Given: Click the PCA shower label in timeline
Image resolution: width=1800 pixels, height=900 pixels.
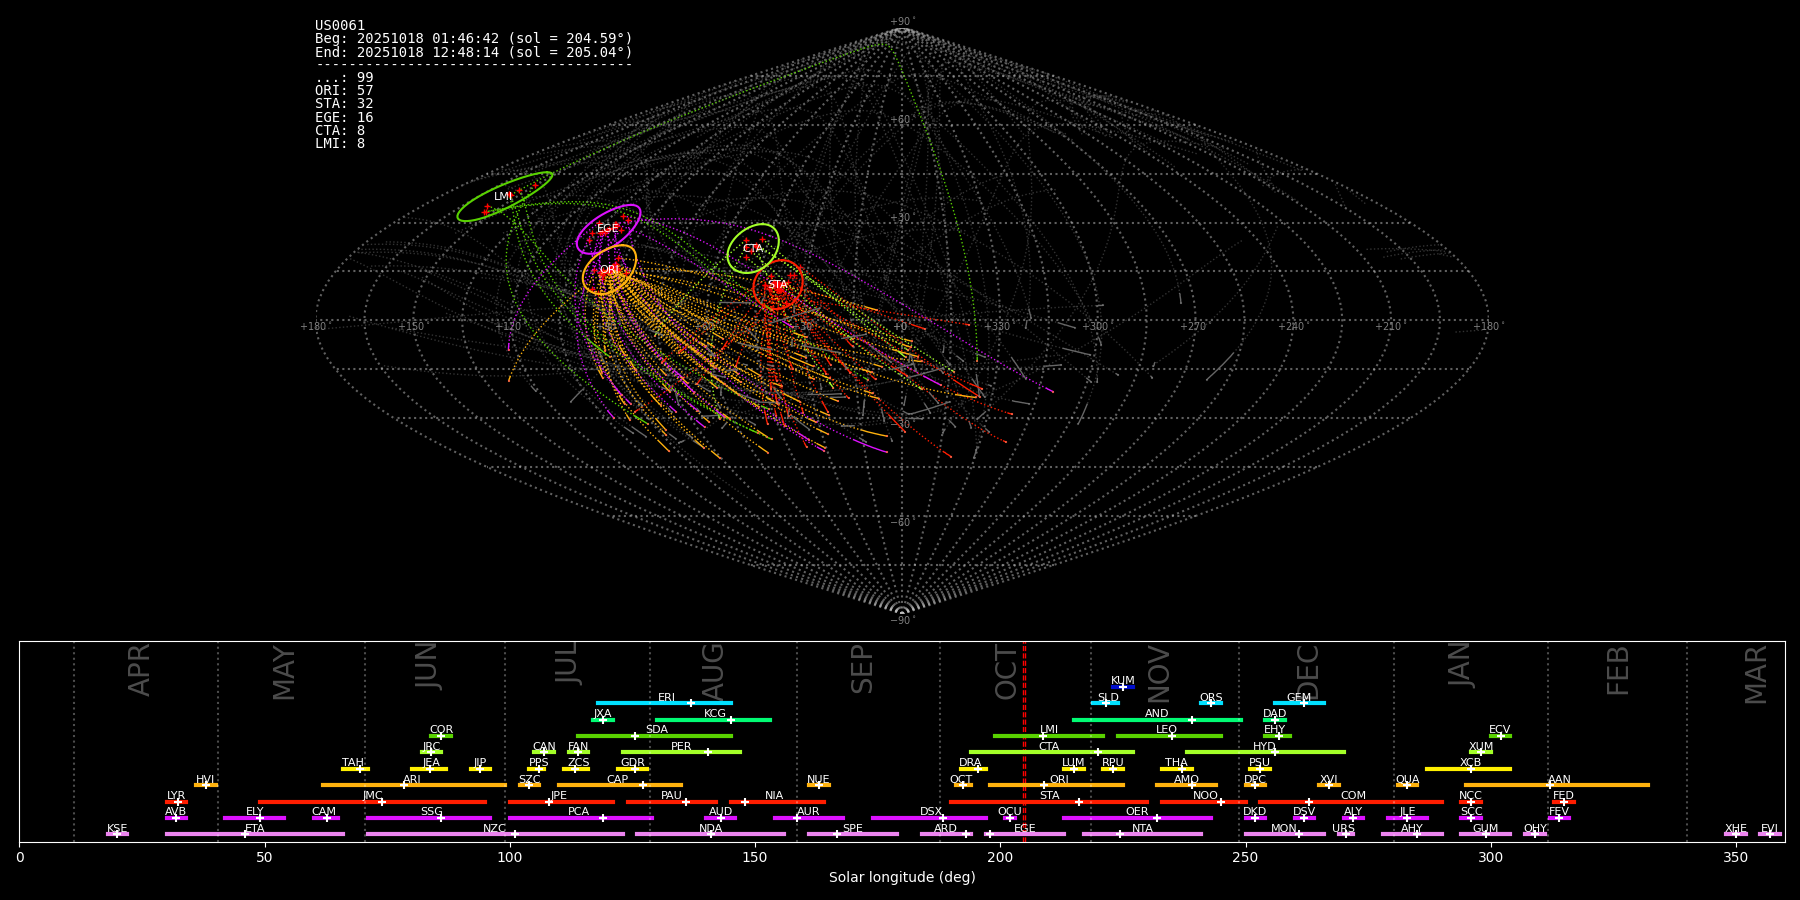Looking at the screenshot, I should point(579,812).
